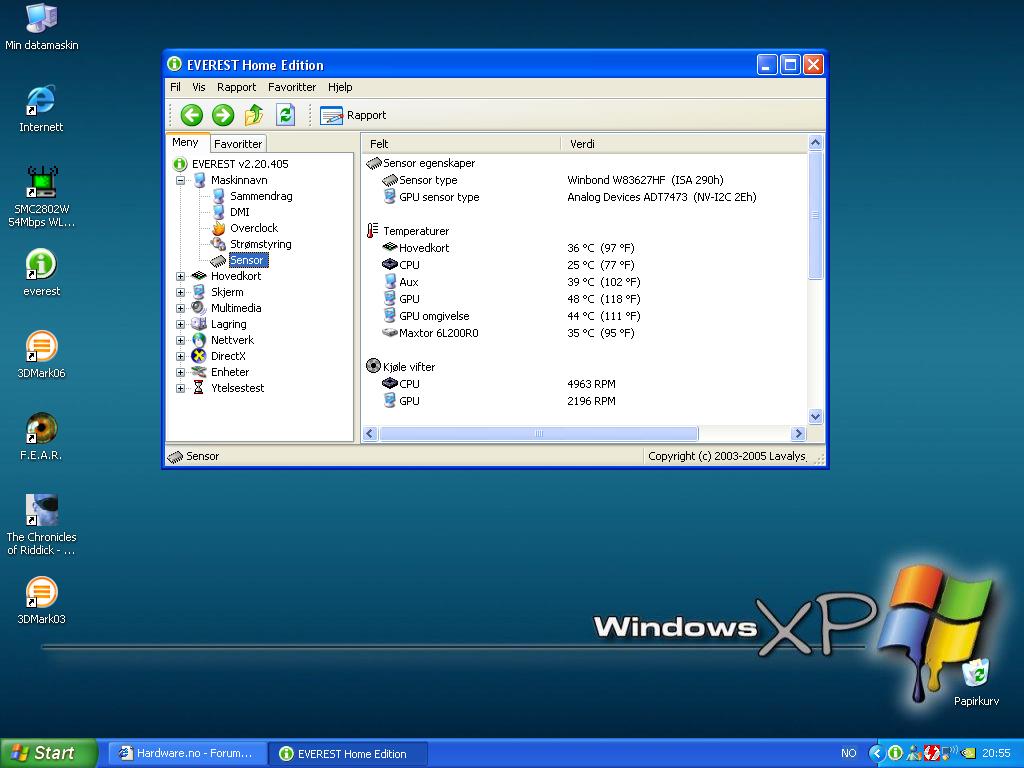Click the Kjøle vifter fan icon
1024x768 pixels.
click(x=374, y=366)
